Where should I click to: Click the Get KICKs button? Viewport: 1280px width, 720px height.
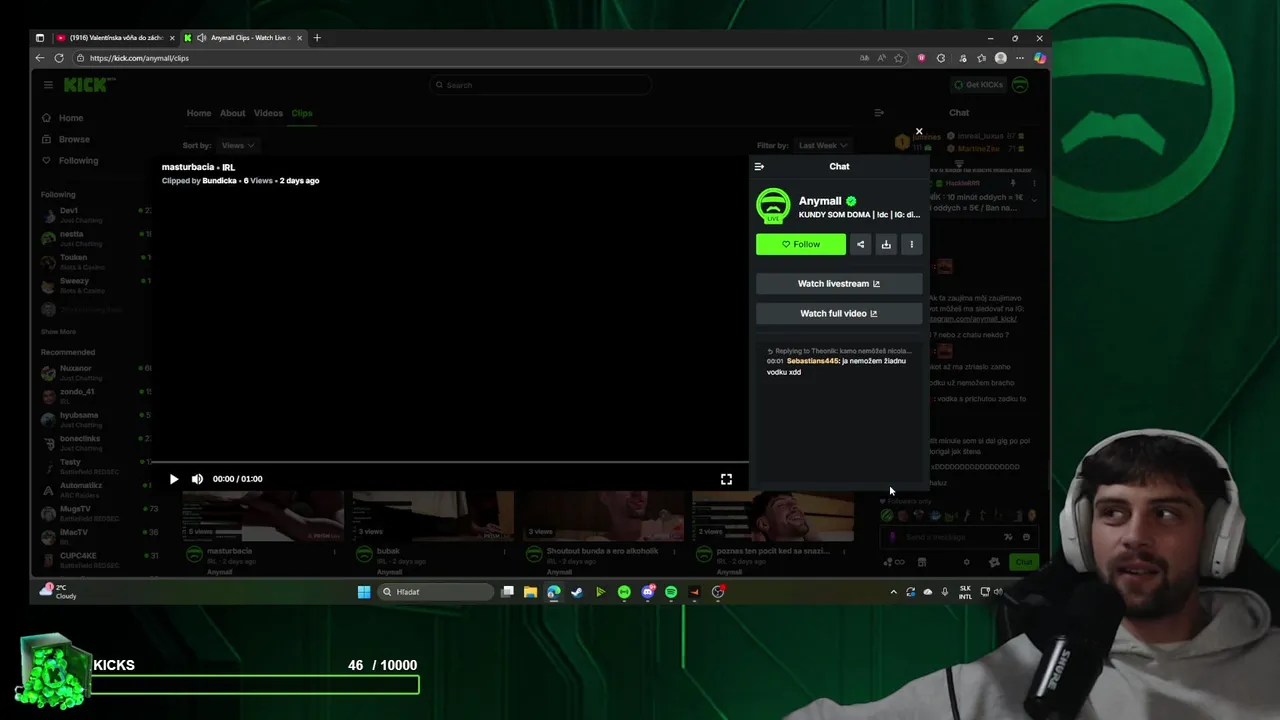(x=978, y=85)
